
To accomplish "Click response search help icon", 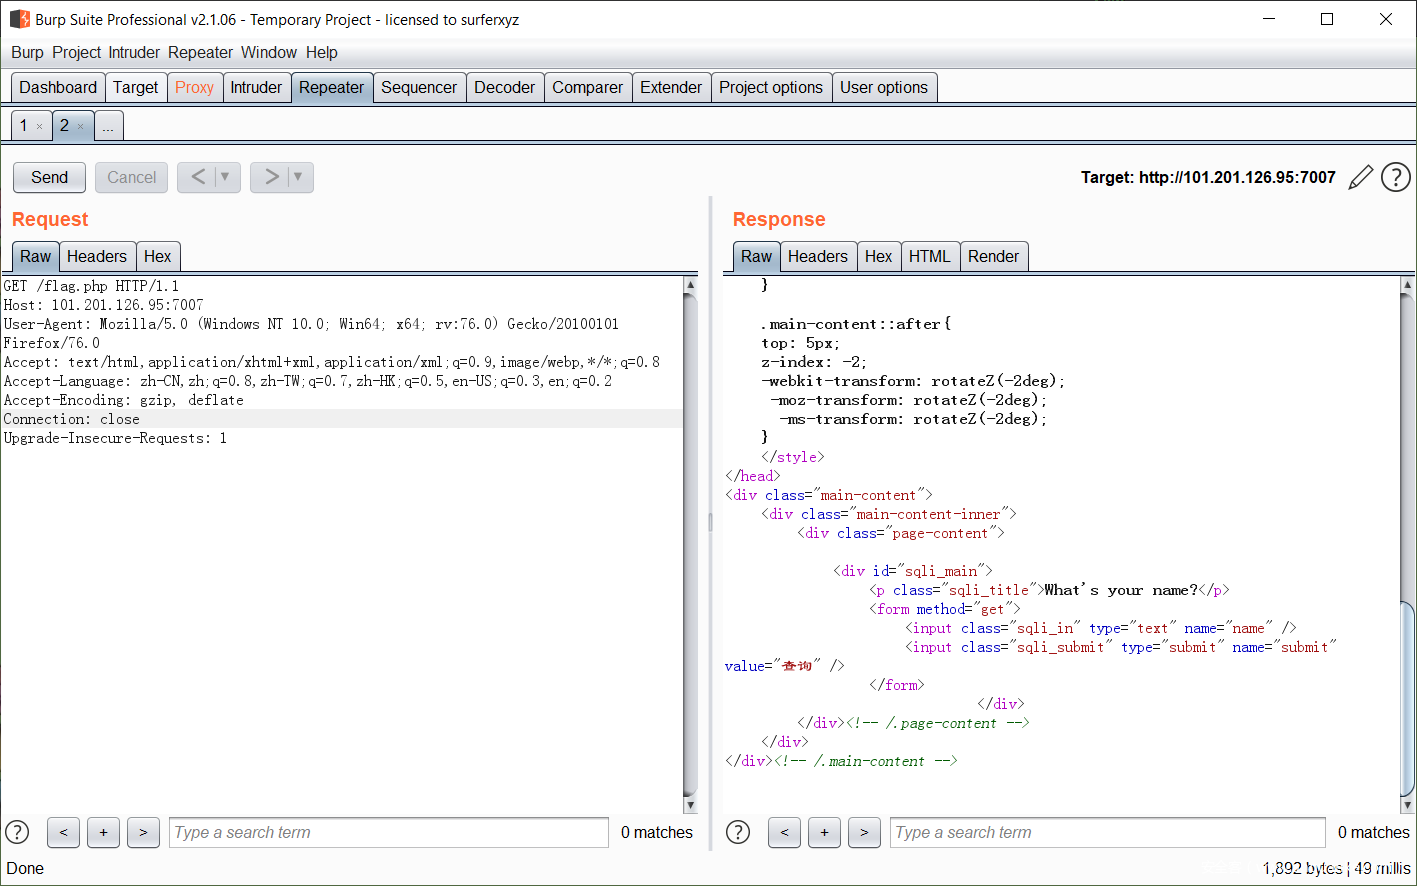I will (x=738, y=832).
